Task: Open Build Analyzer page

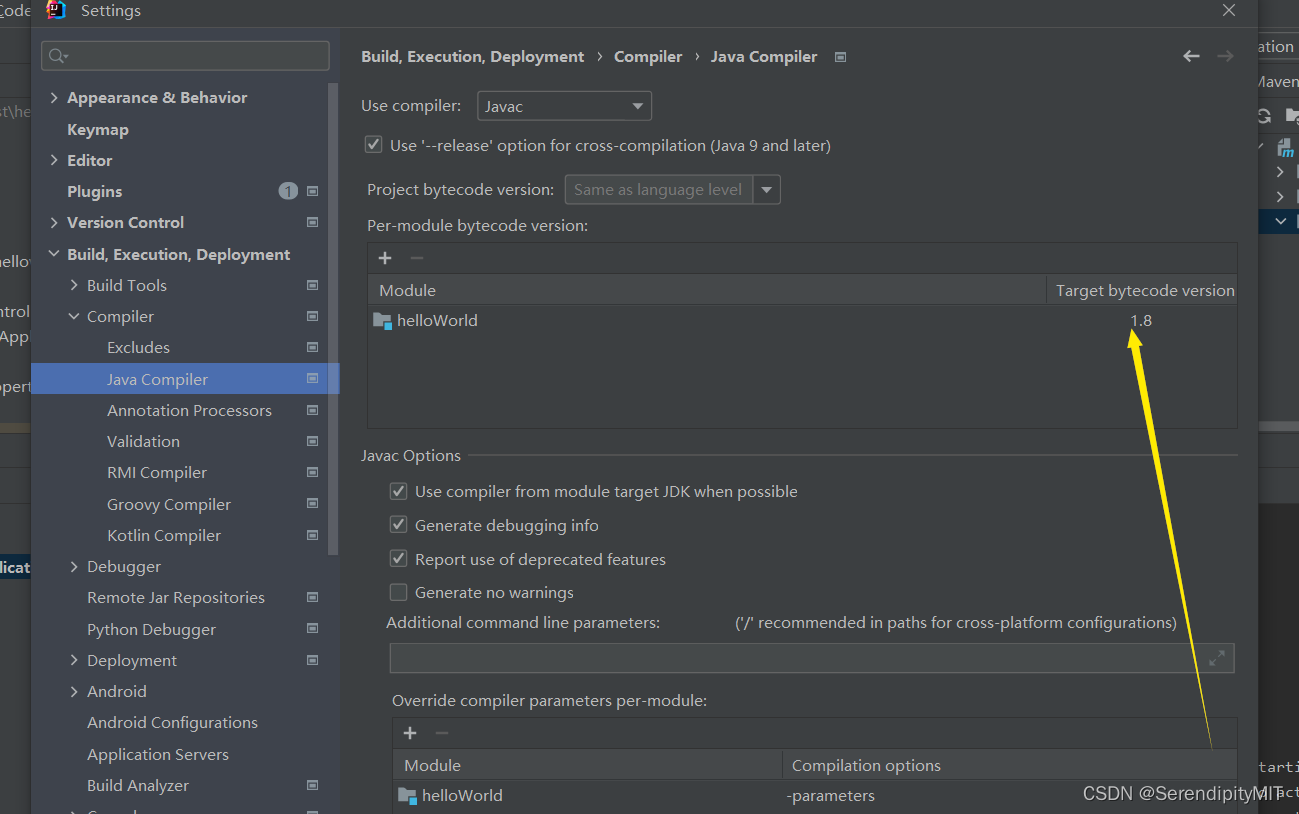Action: click(x=138, y=785)
